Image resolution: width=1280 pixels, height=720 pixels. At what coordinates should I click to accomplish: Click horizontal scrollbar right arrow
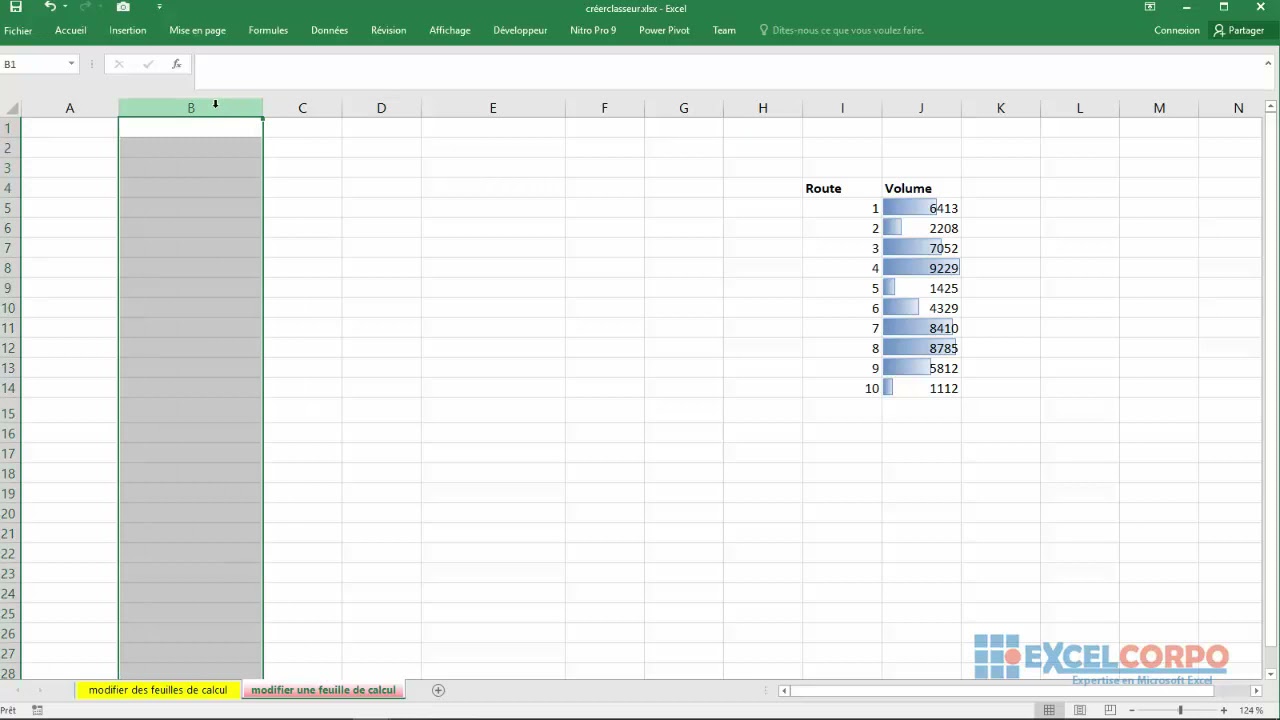pyautogui.click(x=1256, y=690)
